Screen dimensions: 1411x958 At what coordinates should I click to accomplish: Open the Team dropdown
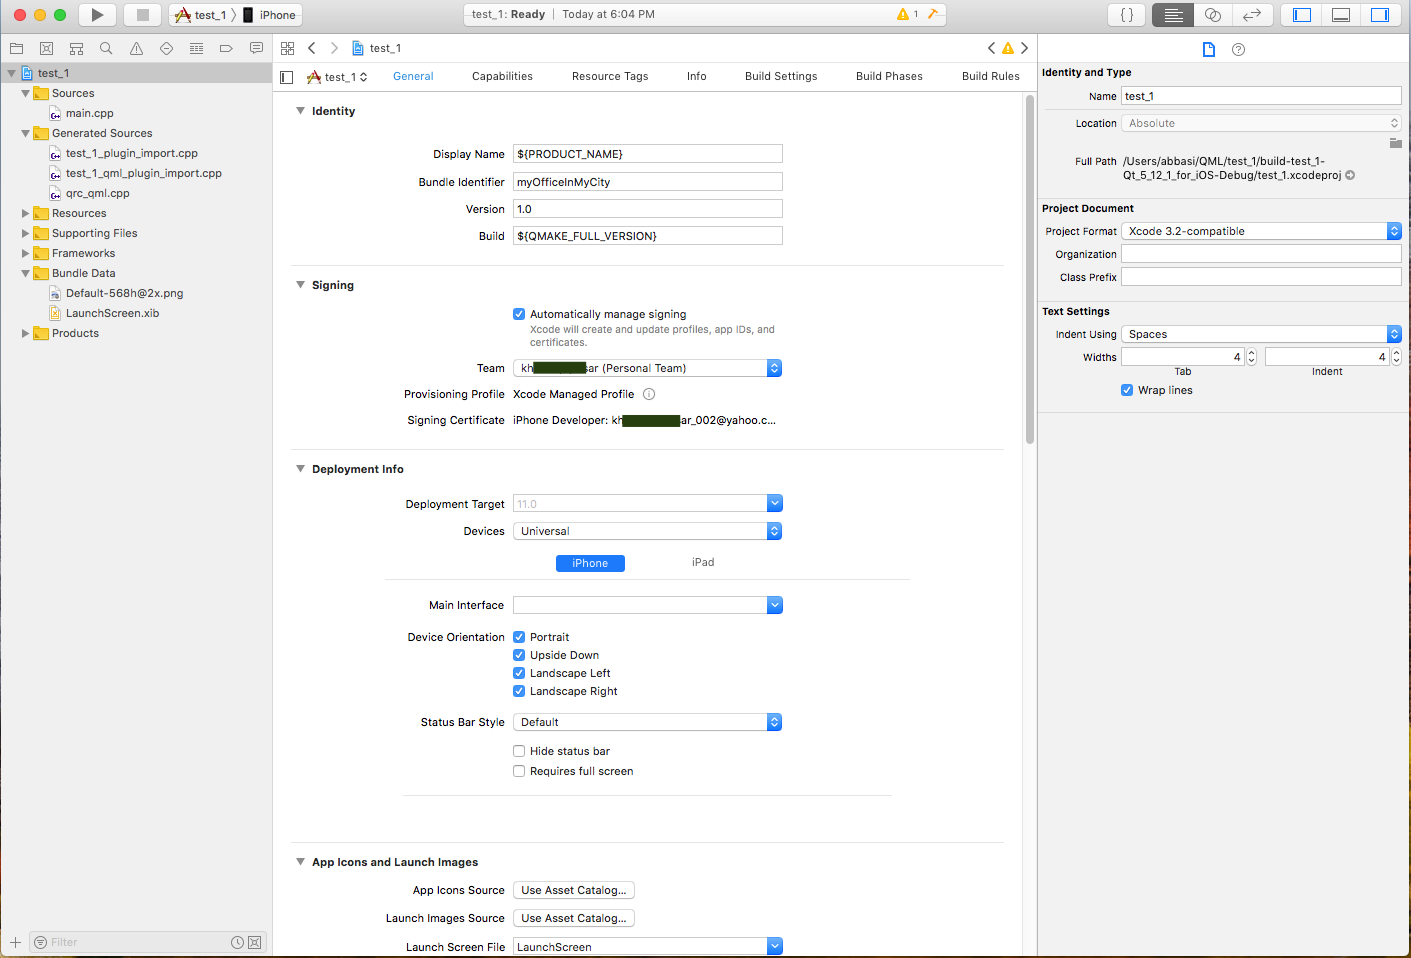(x=647, y=368)
